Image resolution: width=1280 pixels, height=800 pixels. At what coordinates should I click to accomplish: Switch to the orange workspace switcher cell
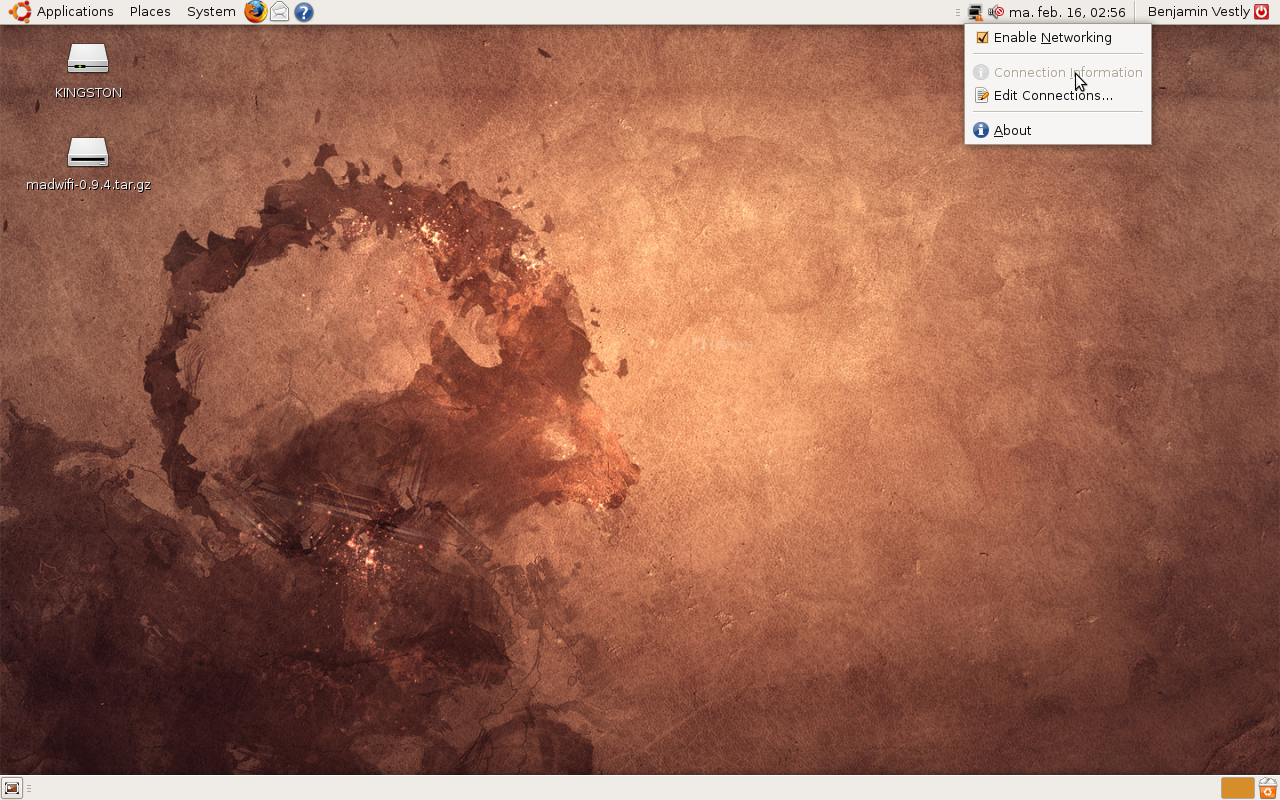click(1237, 788)
